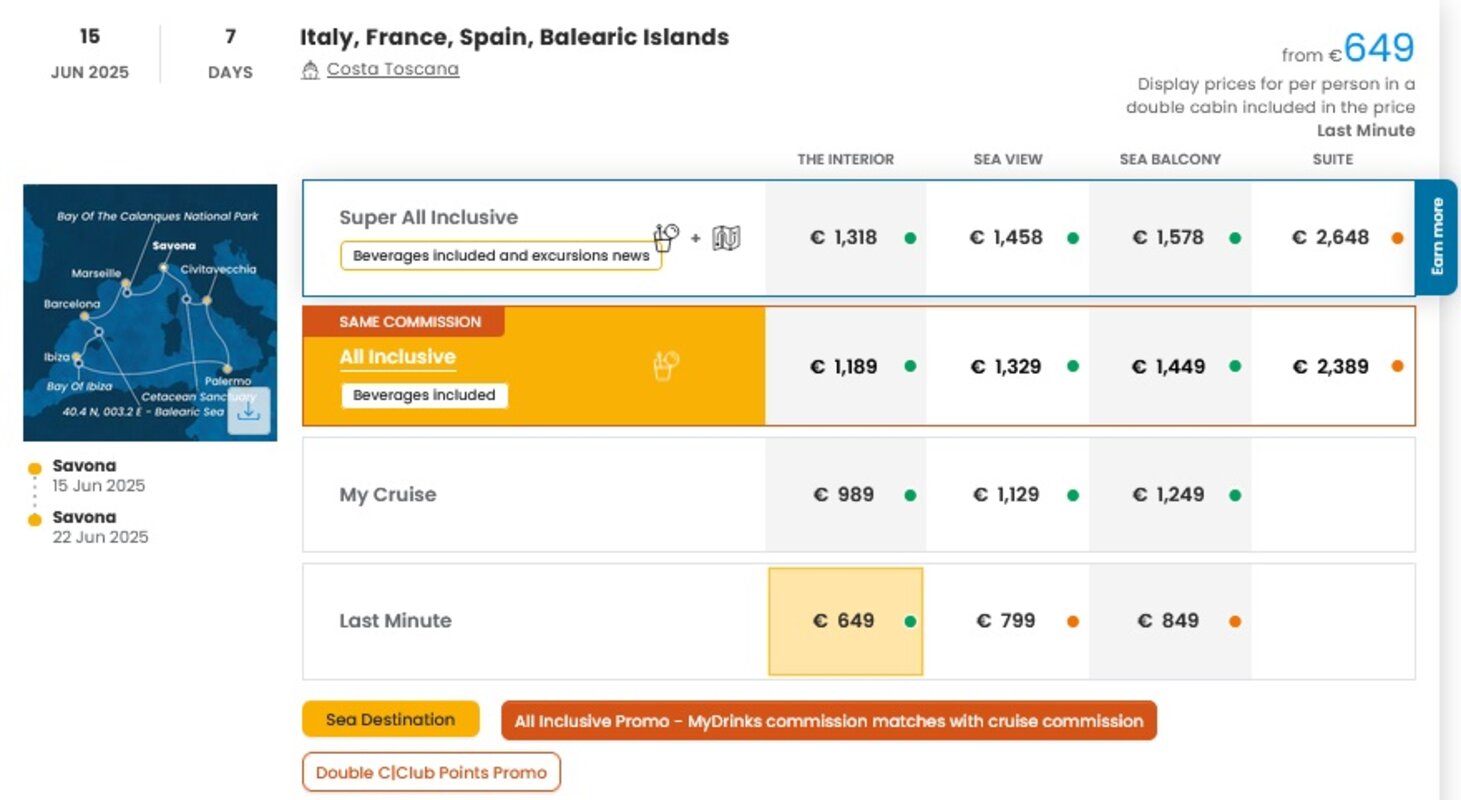
Task: Click the drinks icon in All Inclusive row
Action: pos(665,365)
